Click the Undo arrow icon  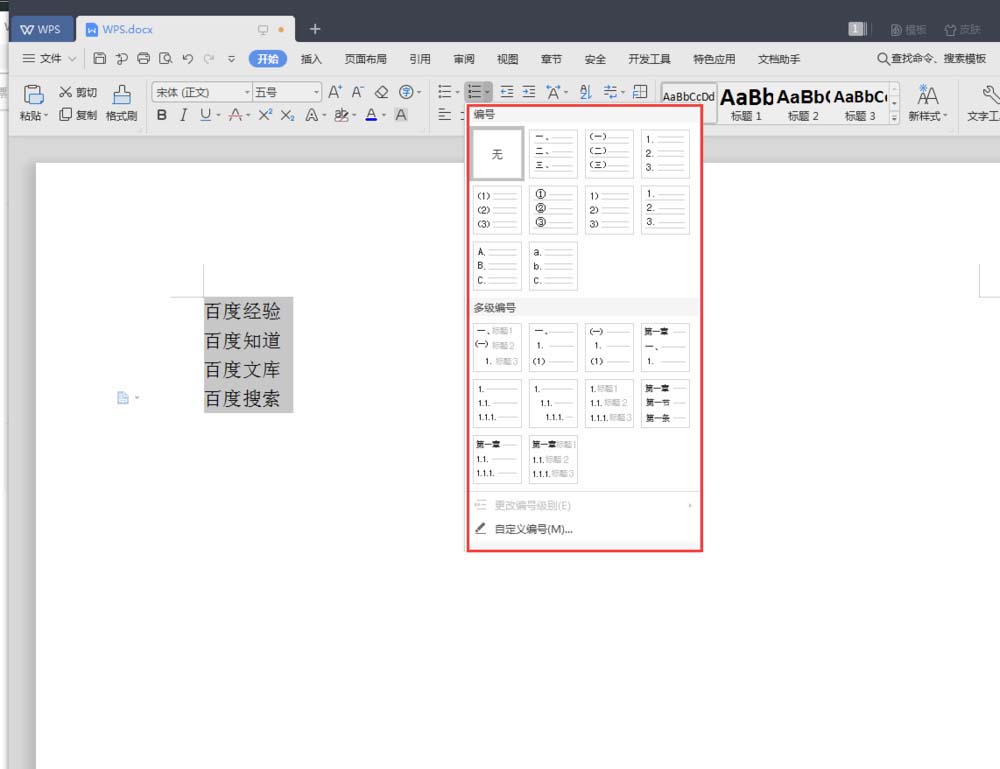coord(187,59)
